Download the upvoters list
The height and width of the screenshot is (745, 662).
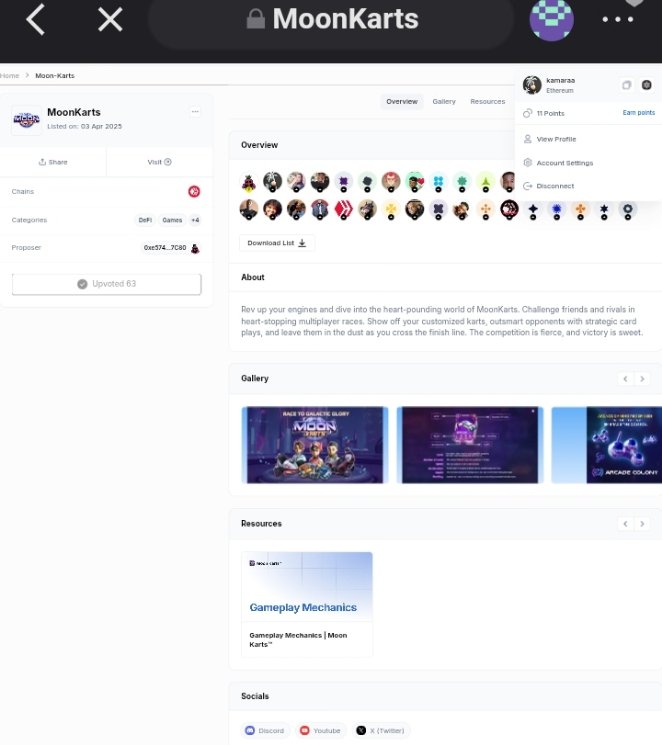pyautogui.click(x=277, y=243)
